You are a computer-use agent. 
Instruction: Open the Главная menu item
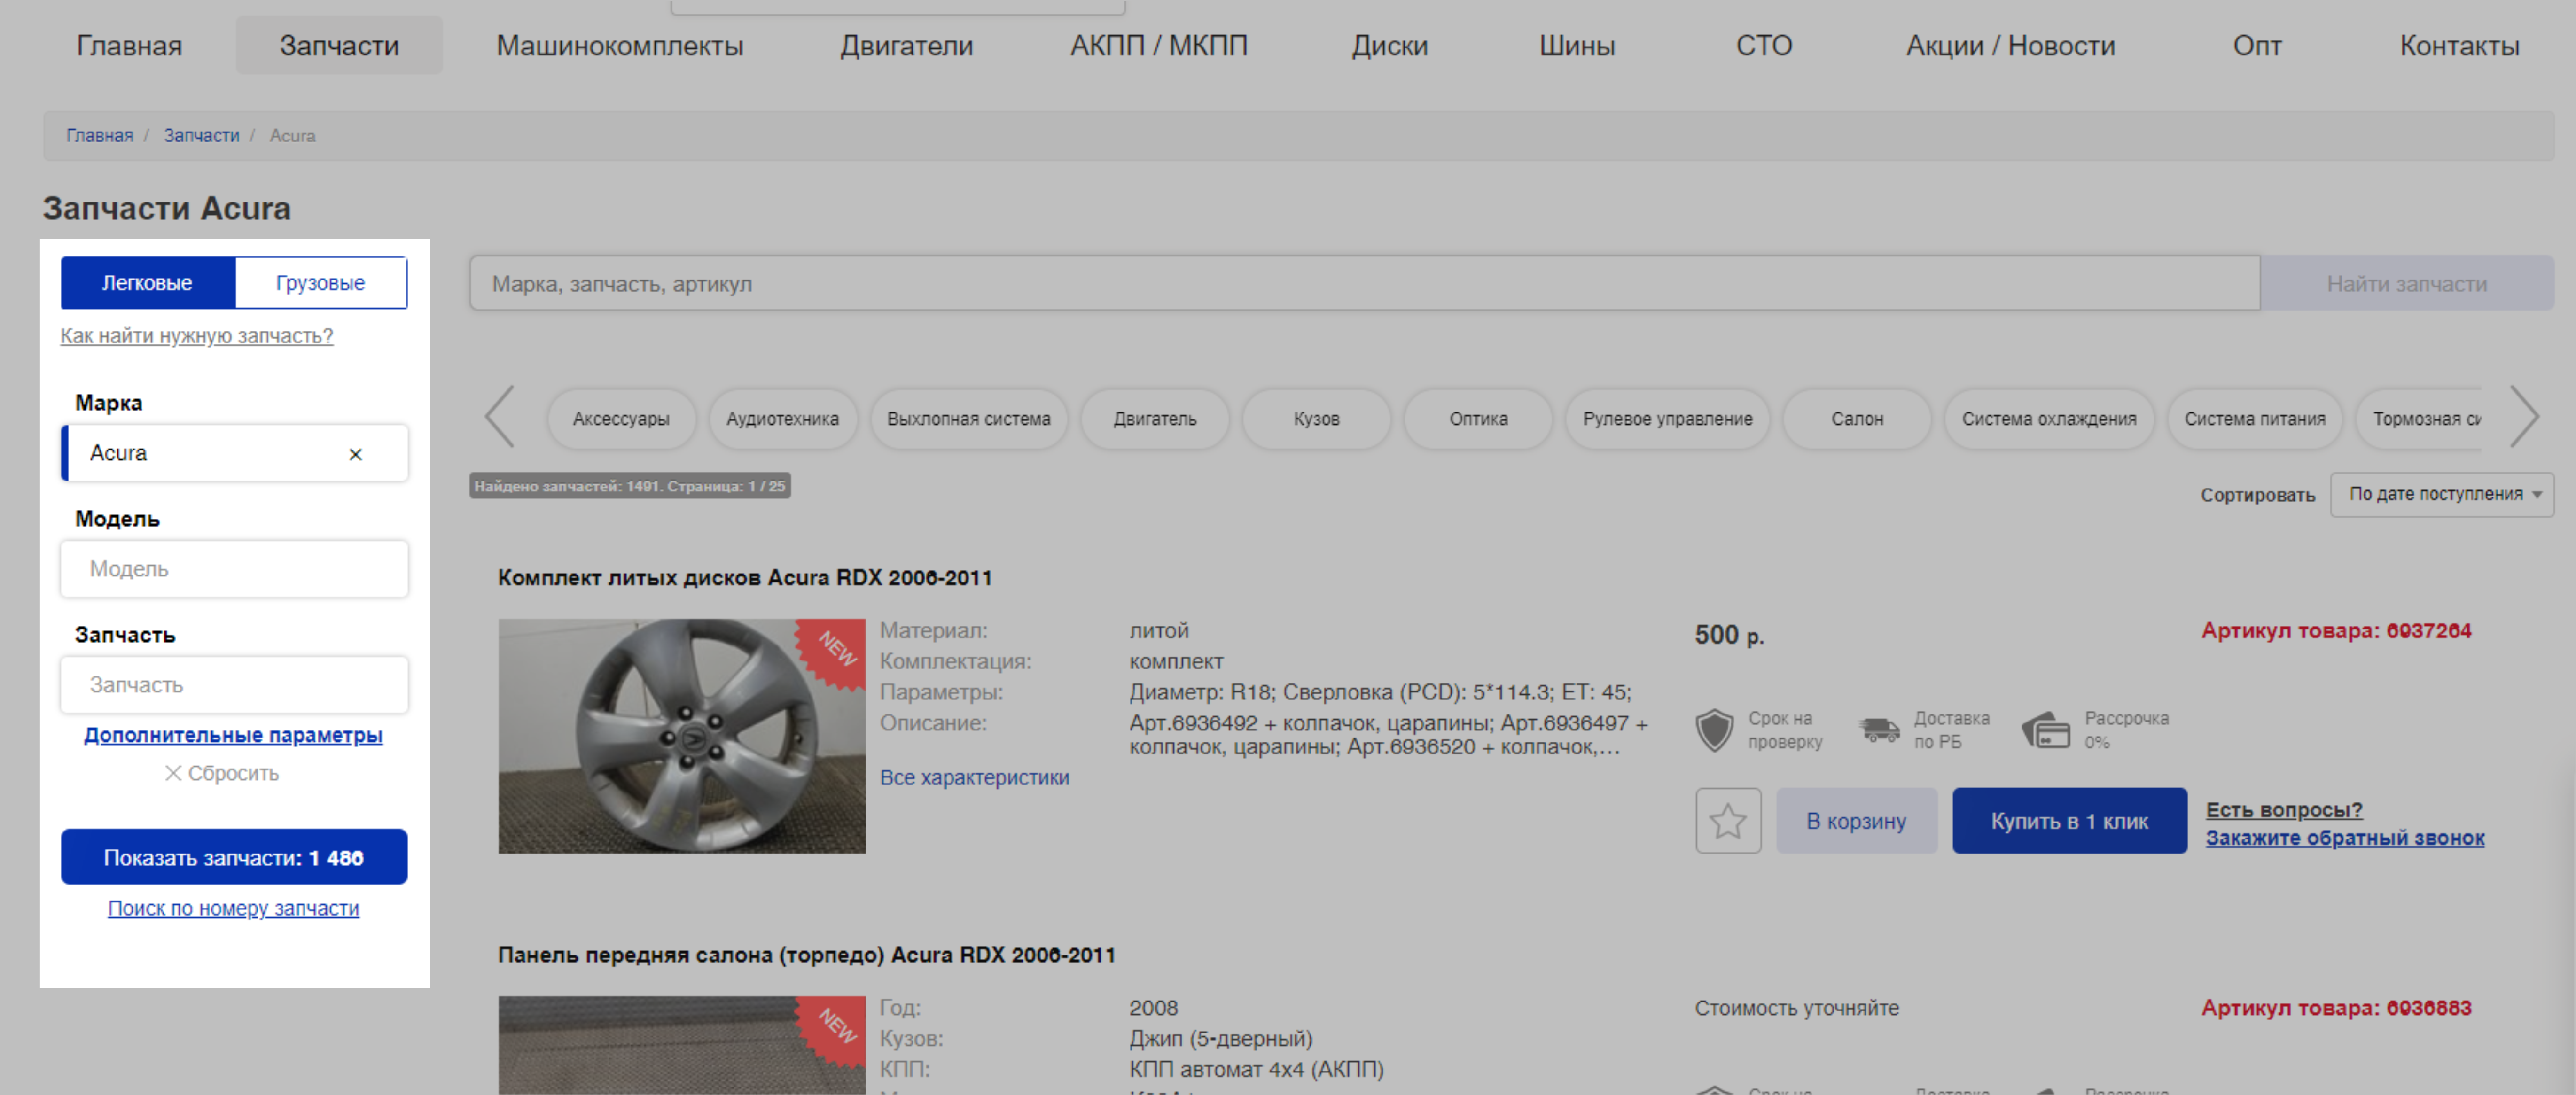point(129,45)
